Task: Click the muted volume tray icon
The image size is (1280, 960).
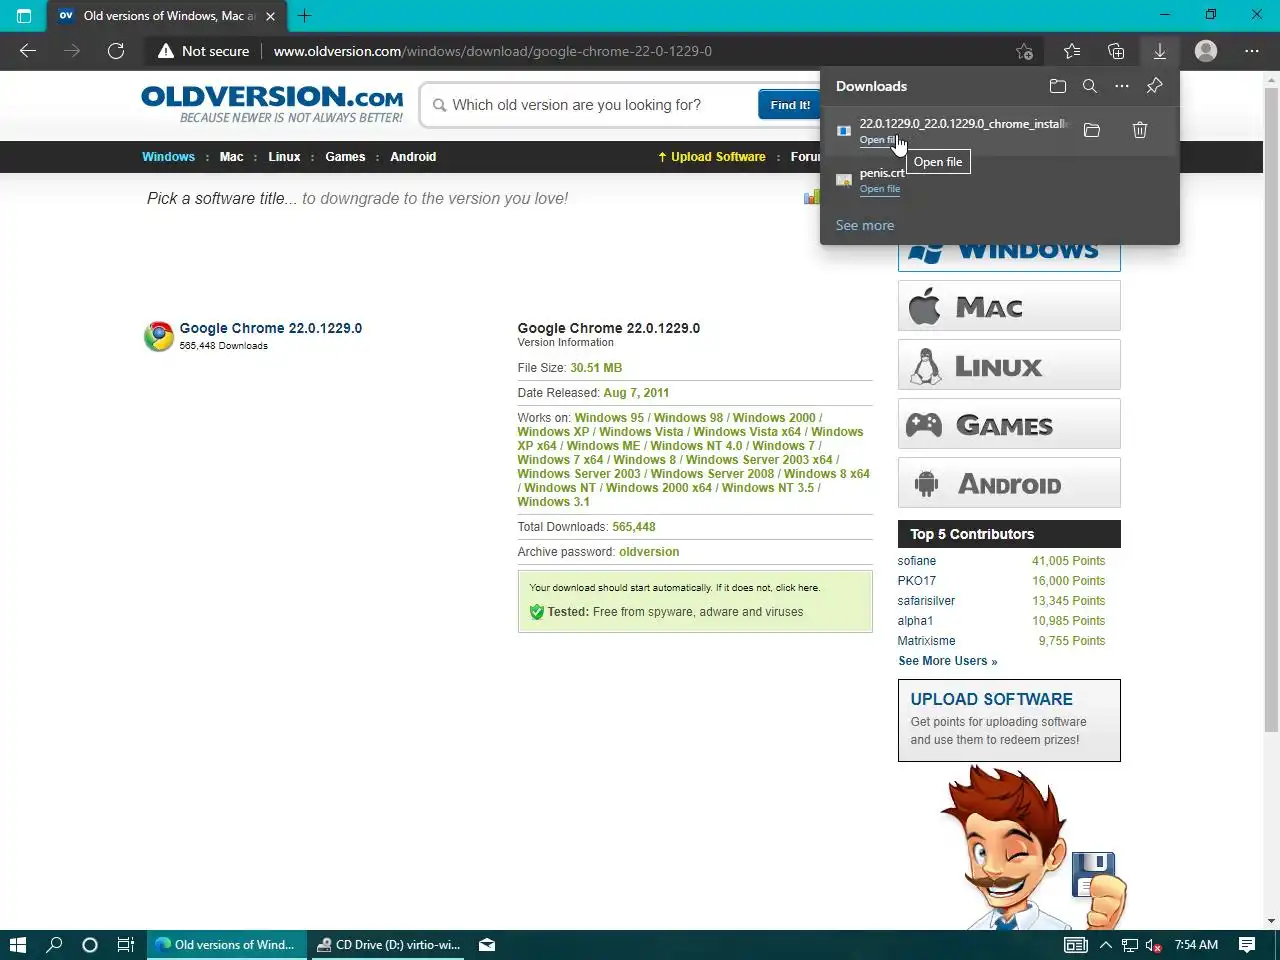Action: tap(1153, 945)
